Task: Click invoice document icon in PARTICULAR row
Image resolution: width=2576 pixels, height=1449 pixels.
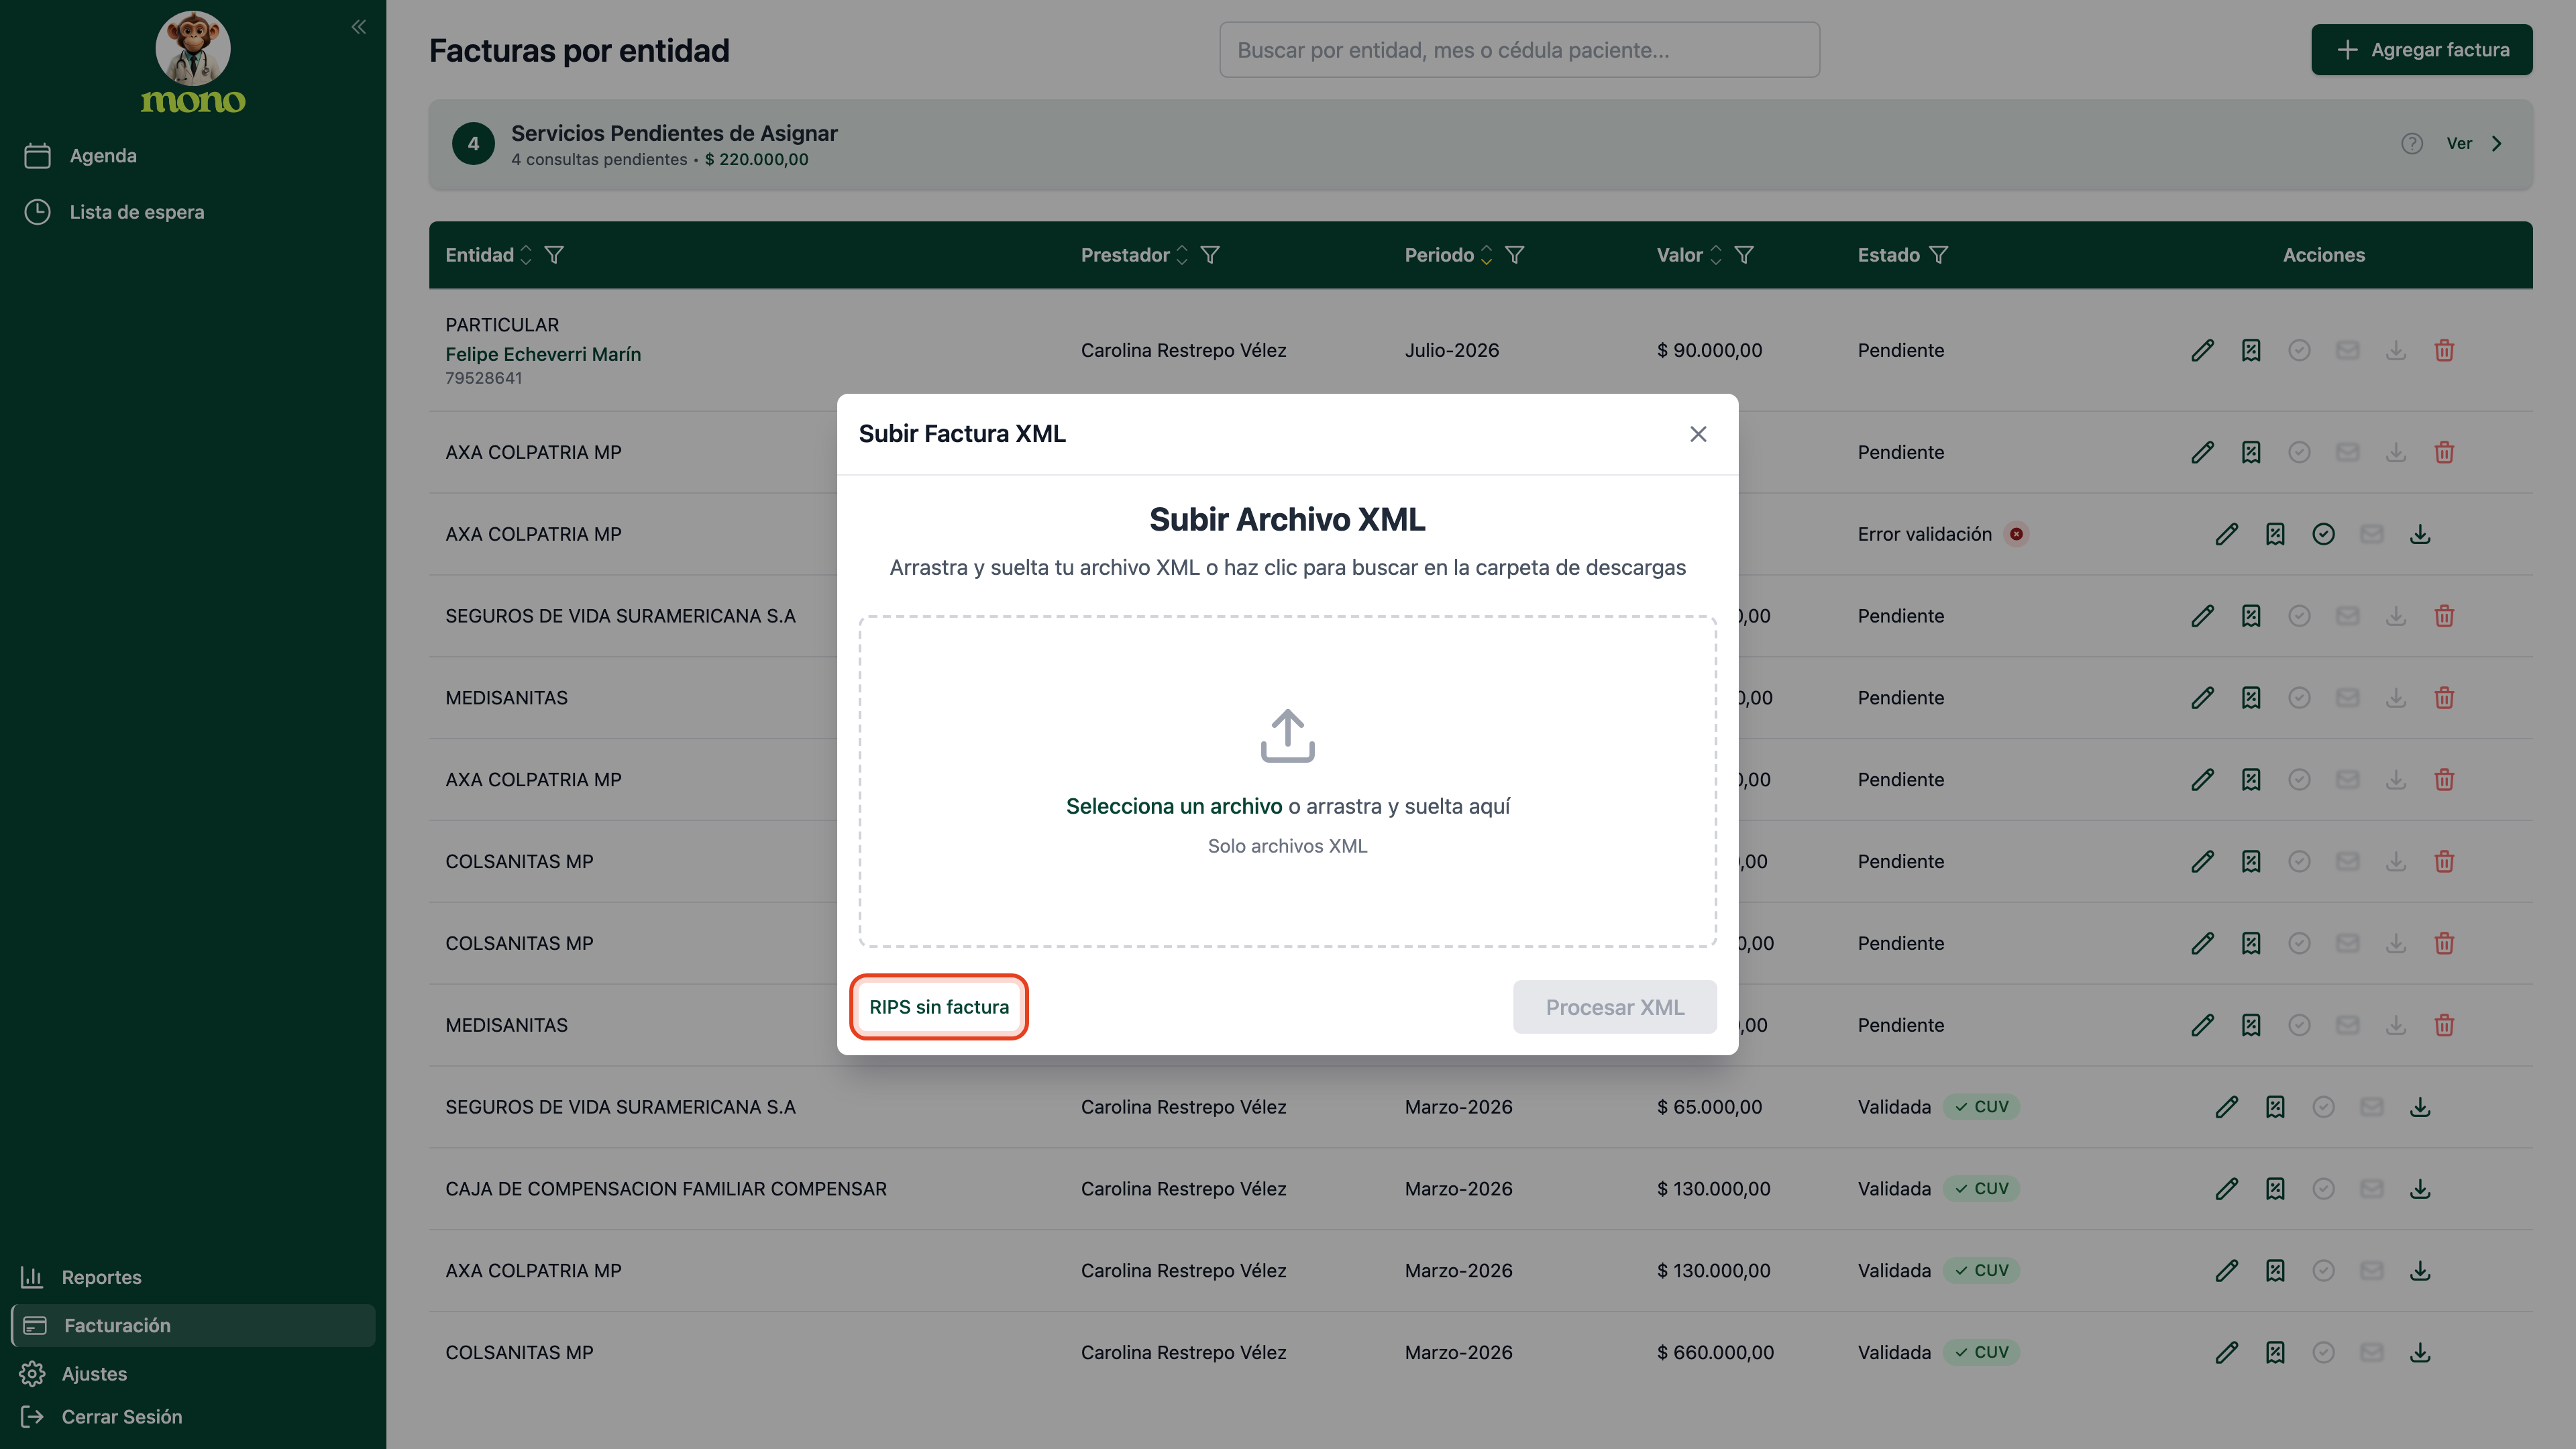Action: (2250, 351)
